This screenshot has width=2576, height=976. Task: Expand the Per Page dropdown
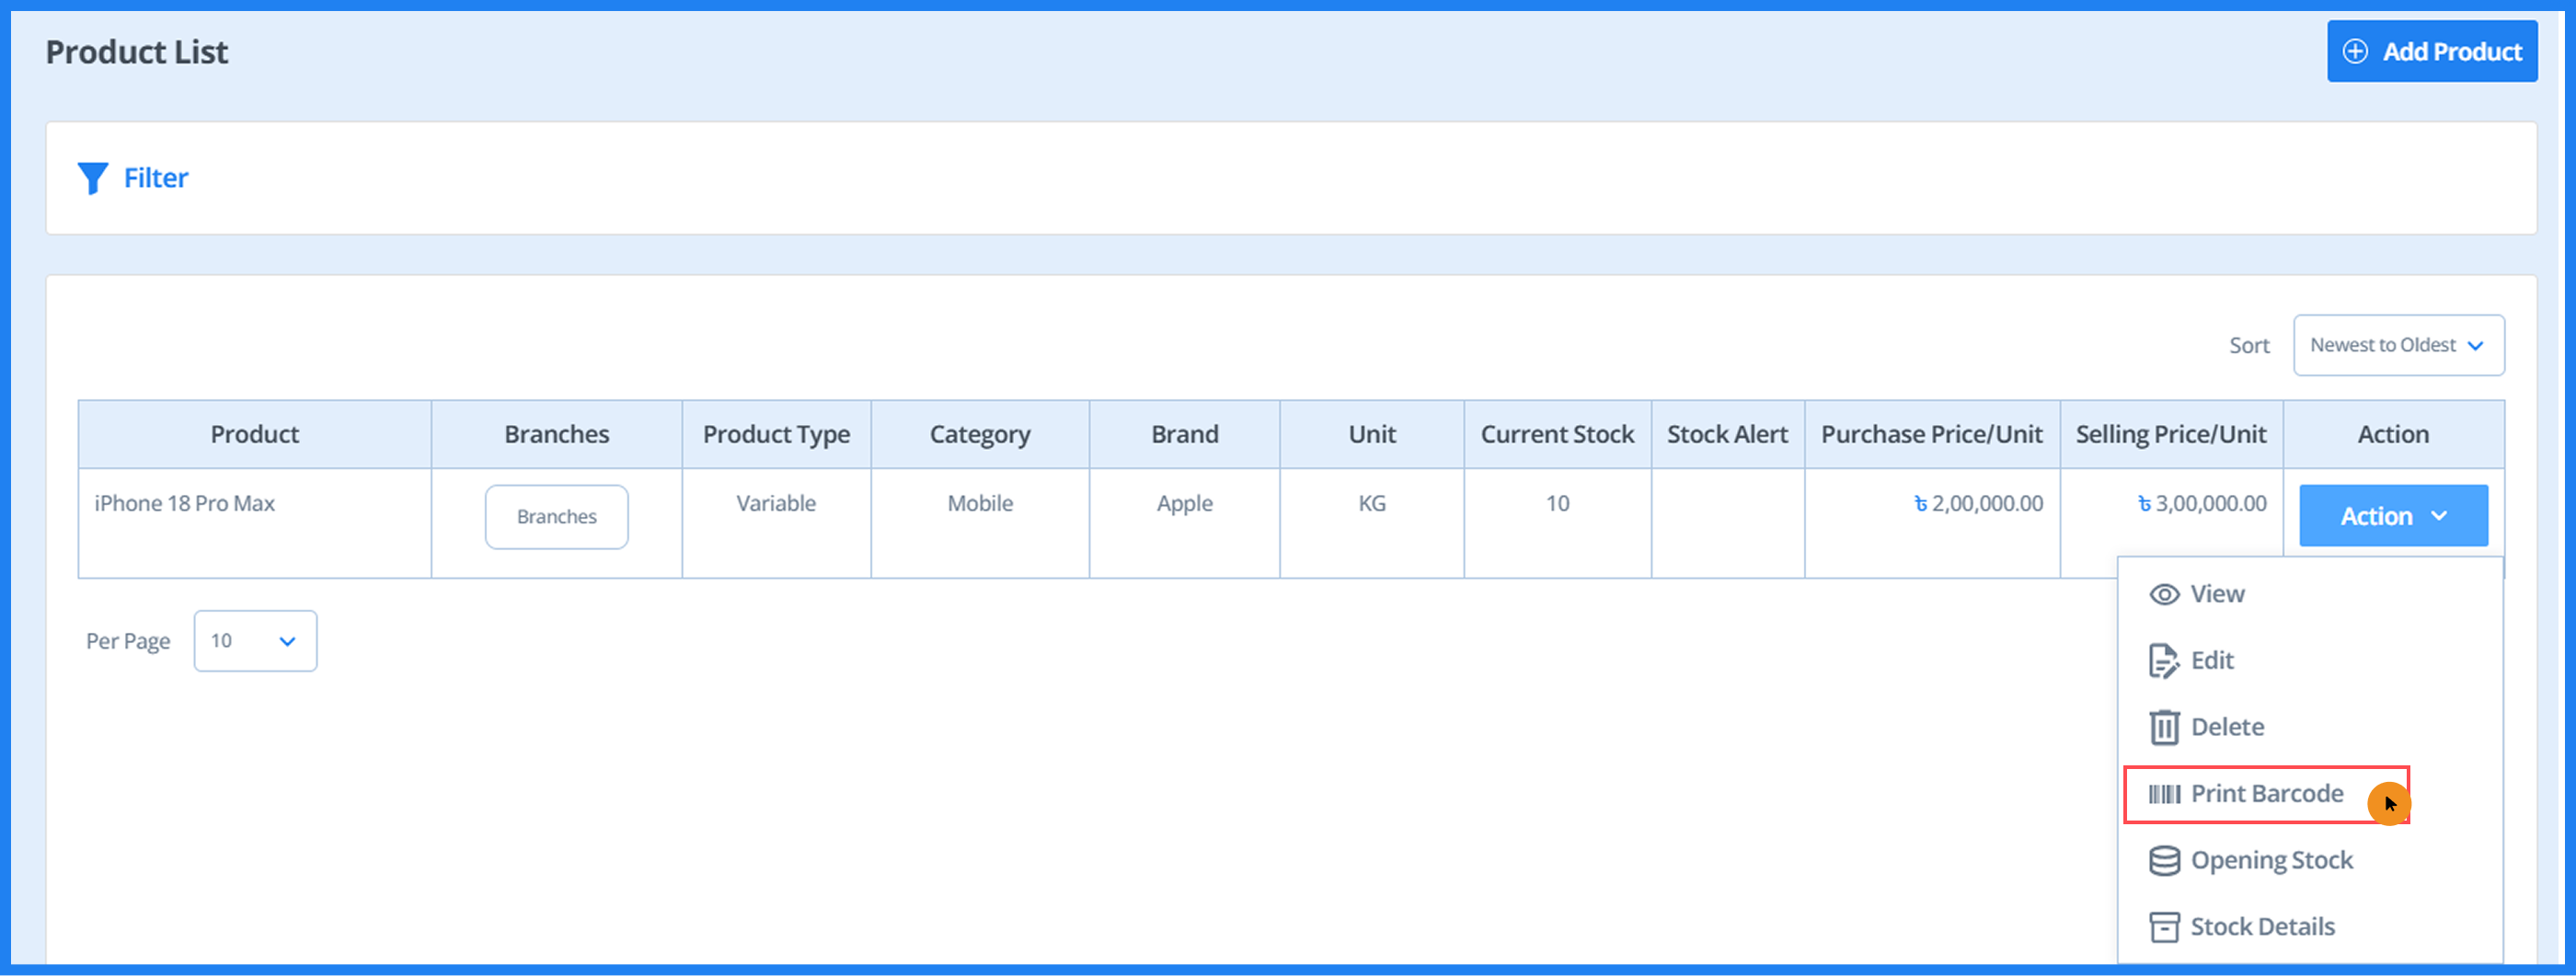coord(255,641)
